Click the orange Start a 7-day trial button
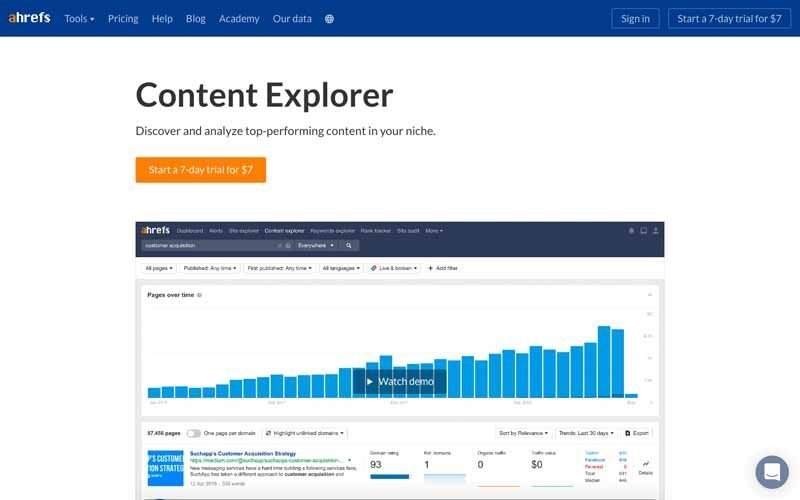This screenshot has height=500, width=800. (x=201, y=170)
